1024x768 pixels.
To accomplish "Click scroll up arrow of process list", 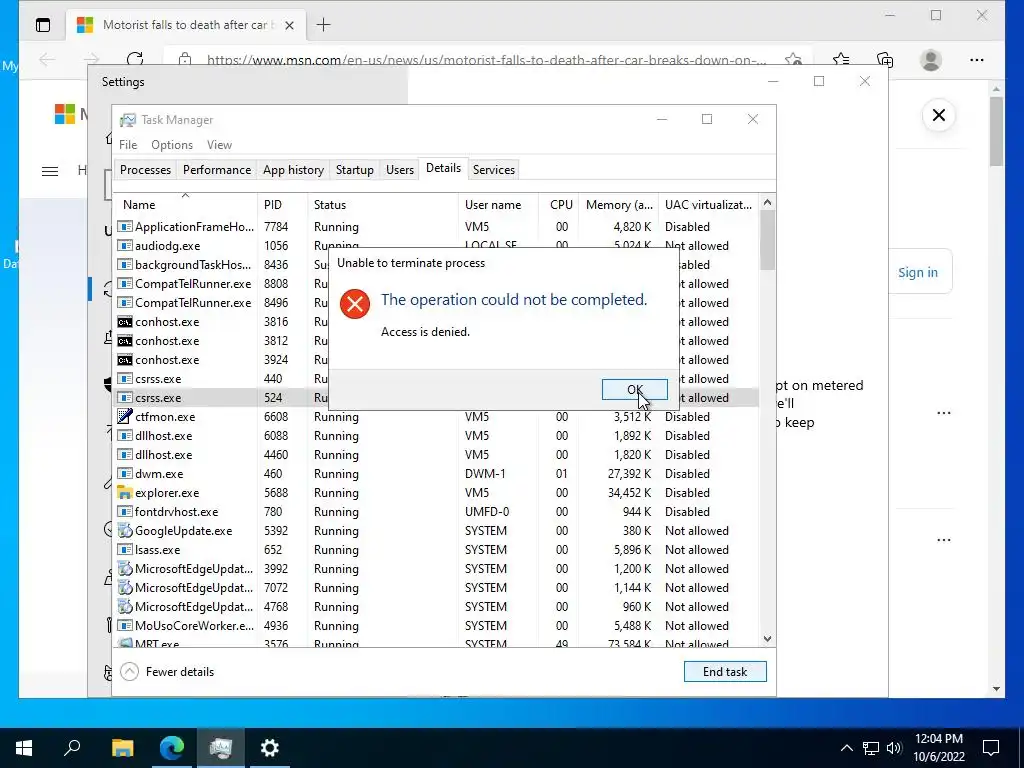I will tap(767, 202).
